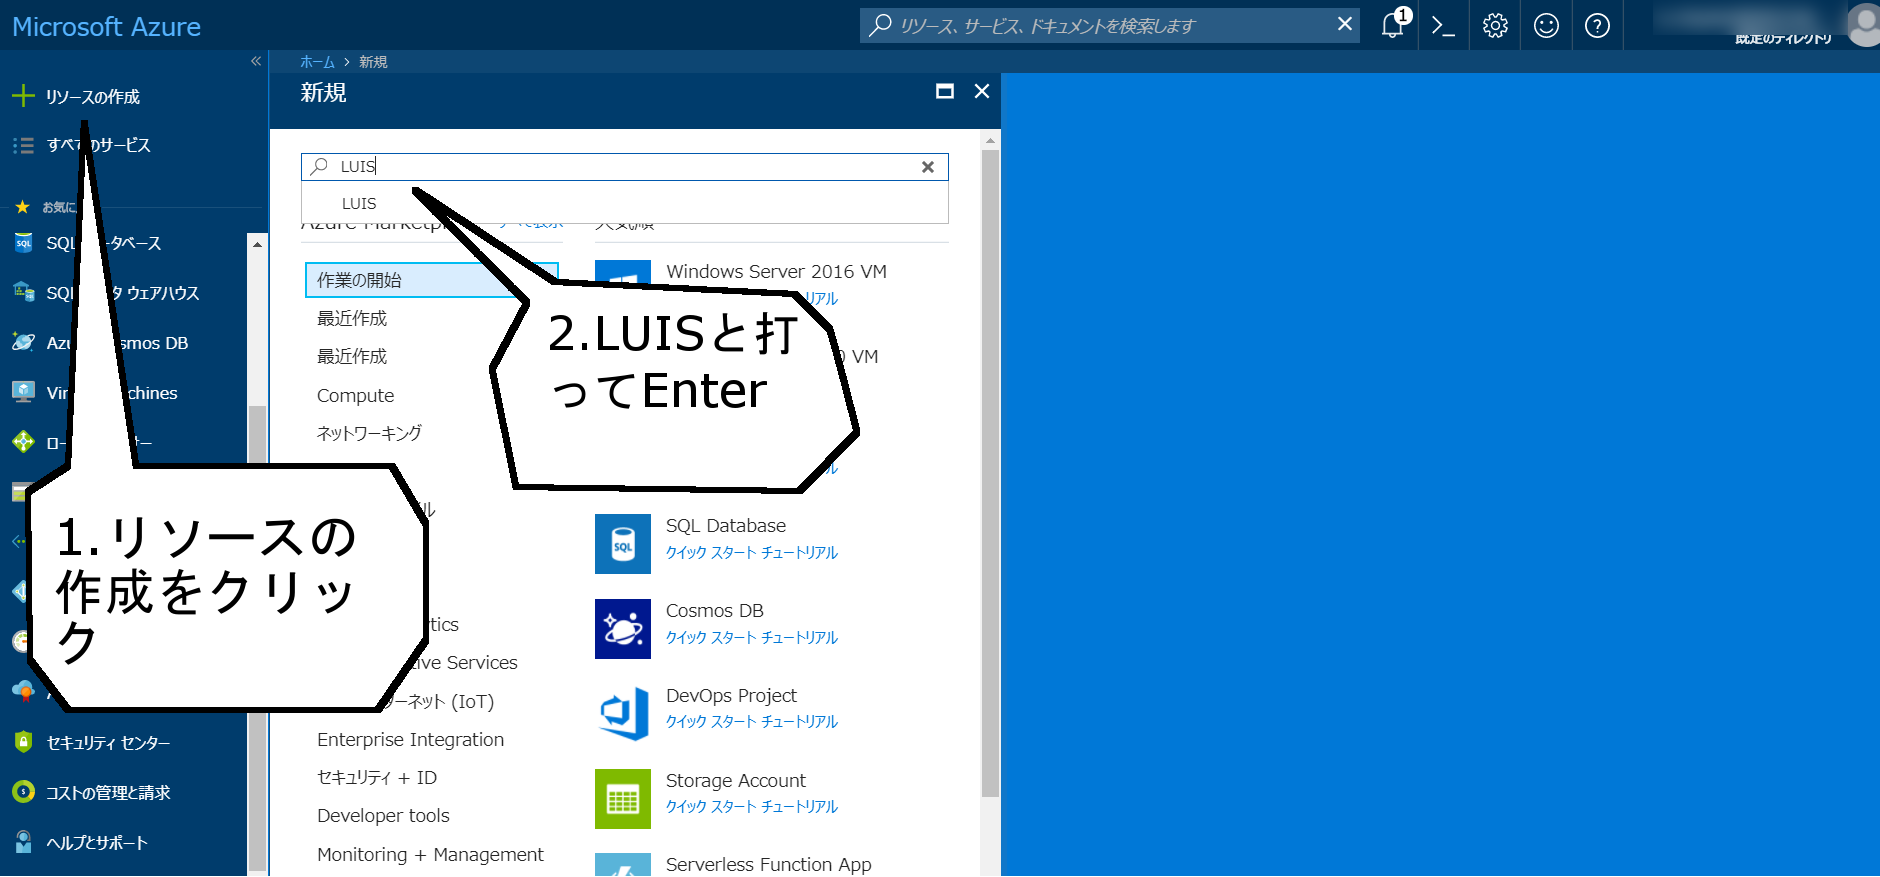Select the セキュリティ + ID category
Screen dimensions: 1880x877
376,777
